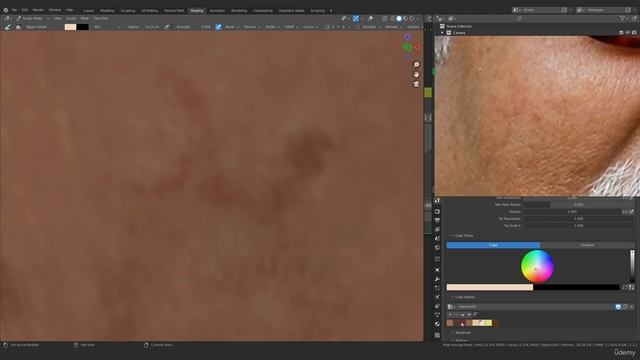Open the Modifiers wrench tab
640x360 pixels.
point(437,279)
